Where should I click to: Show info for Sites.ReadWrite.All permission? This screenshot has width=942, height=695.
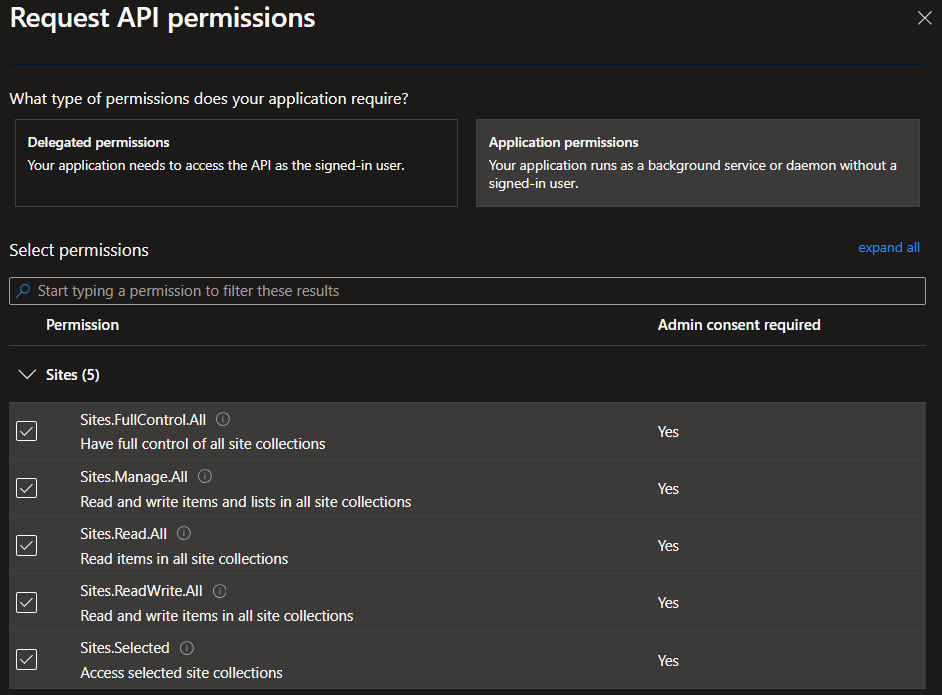click(x=219, y=591)
